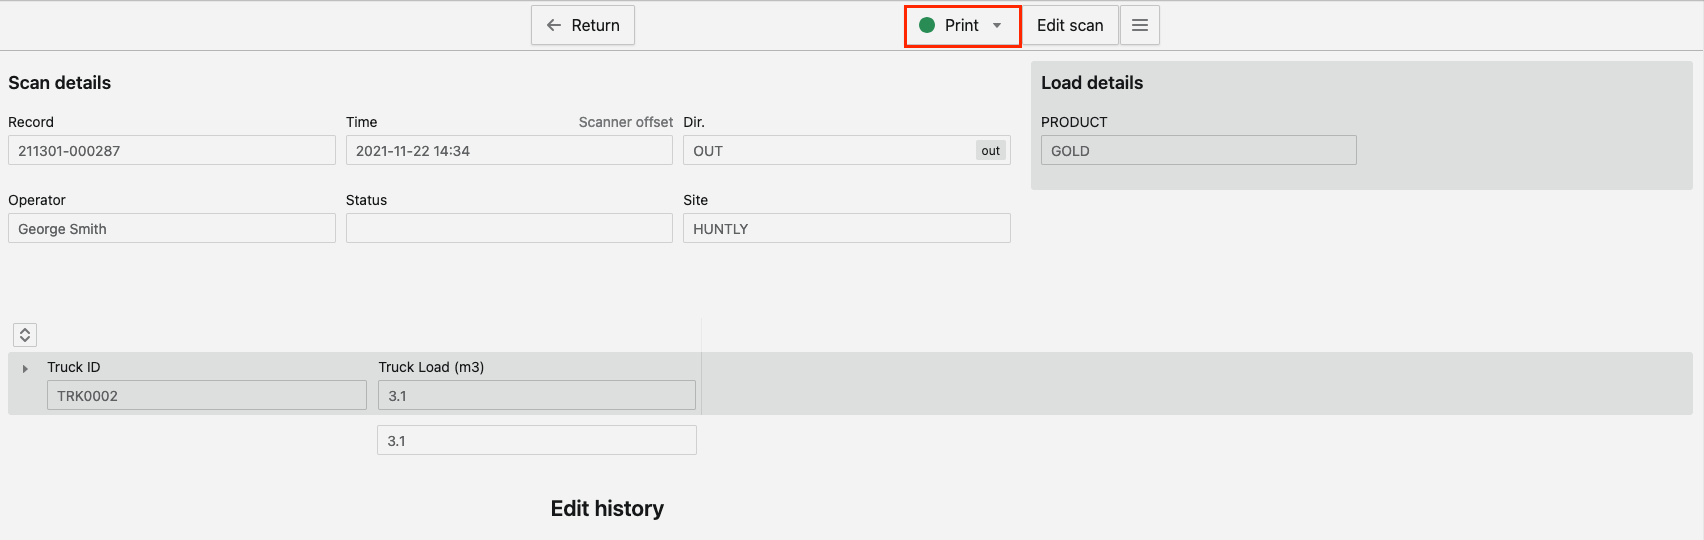Open the Print dropdown arrow
Screen dimensions: 1704x540
(x=997, y=25)
